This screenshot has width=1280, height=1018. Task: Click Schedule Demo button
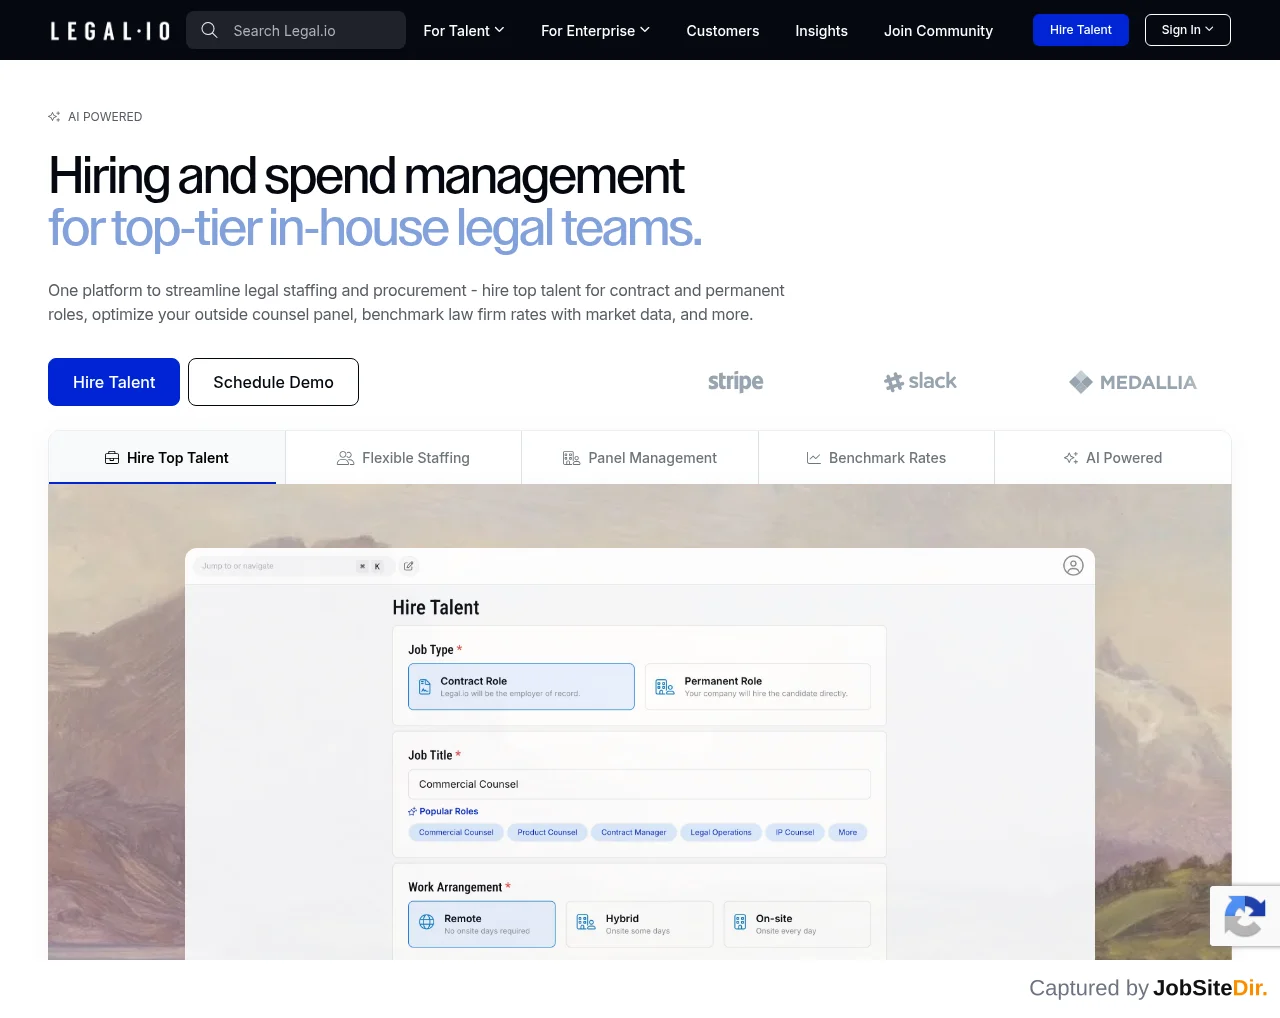click(x=273, y=382)
